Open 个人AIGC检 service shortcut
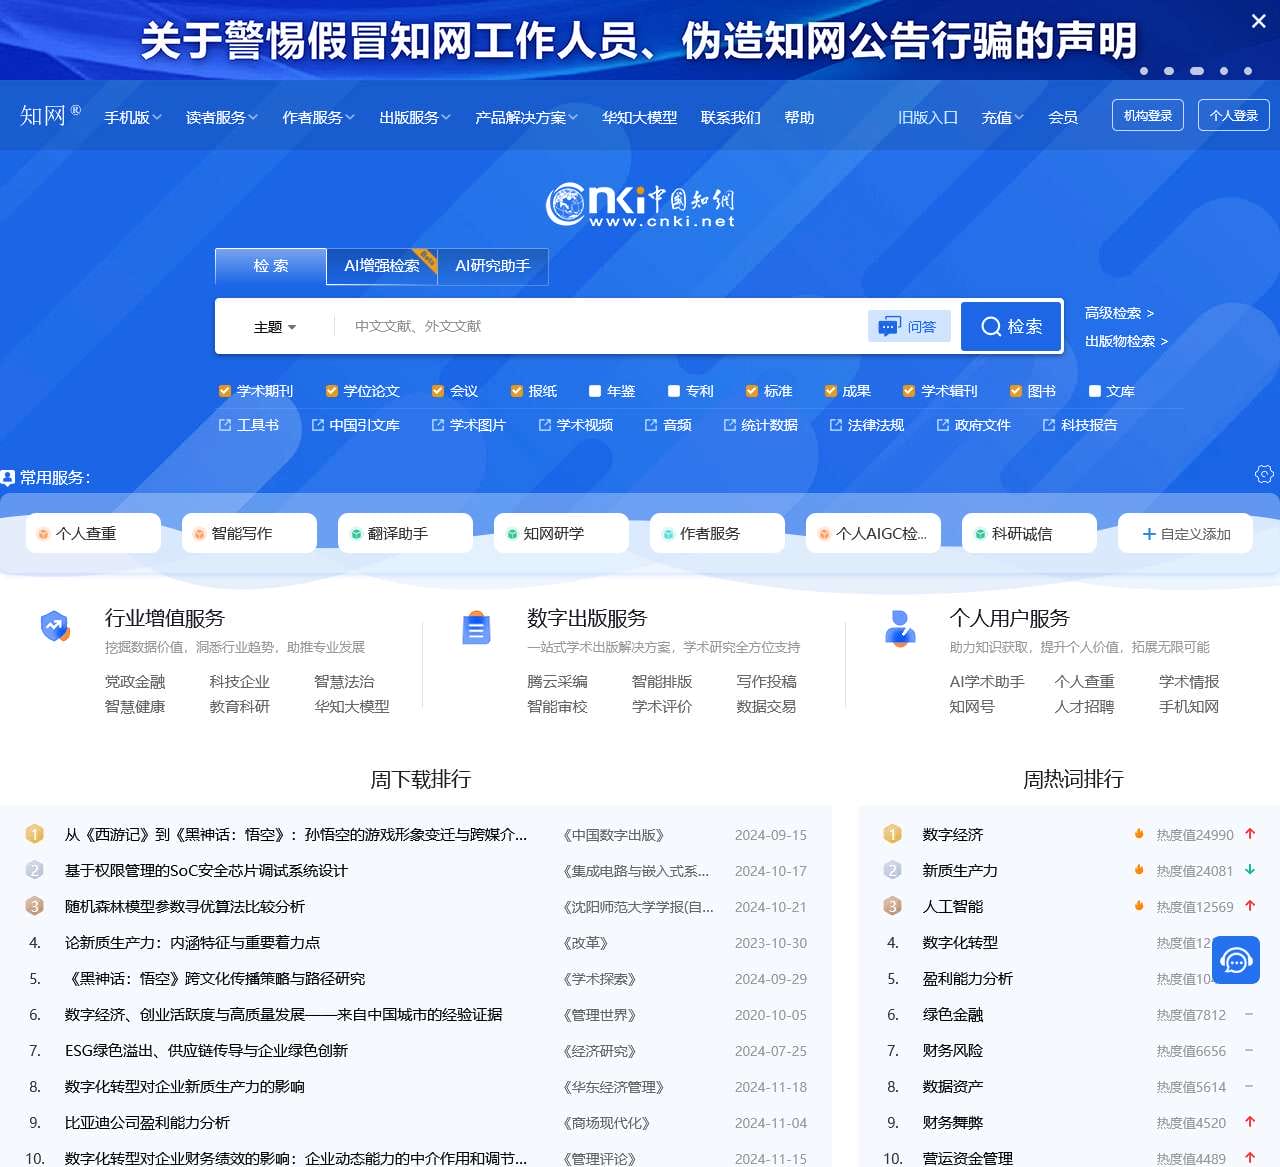The height and width of the screenshot is (1167, 1280). click(873, 533)
